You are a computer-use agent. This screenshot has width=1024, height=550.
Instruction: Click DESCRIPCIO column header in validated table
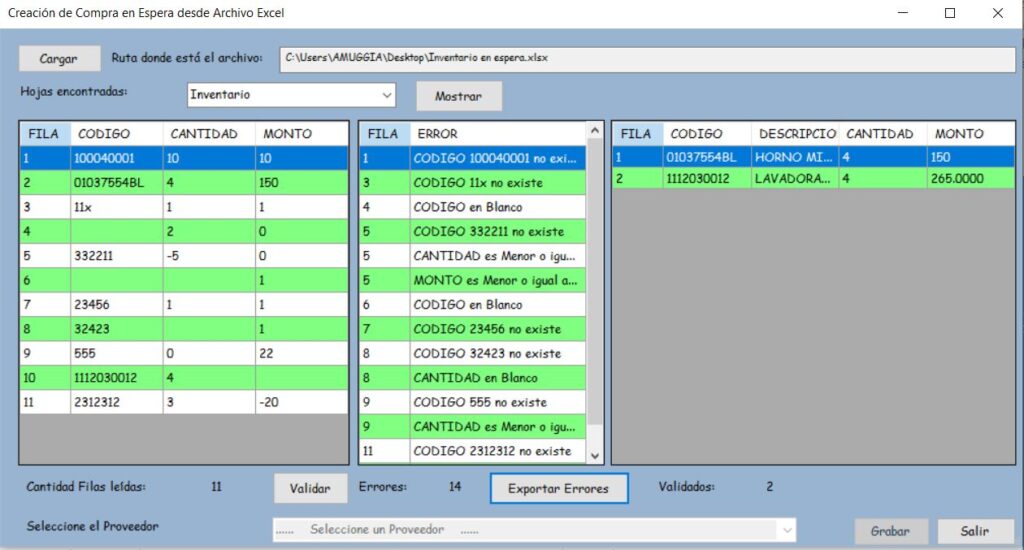[x=795, y=133]
